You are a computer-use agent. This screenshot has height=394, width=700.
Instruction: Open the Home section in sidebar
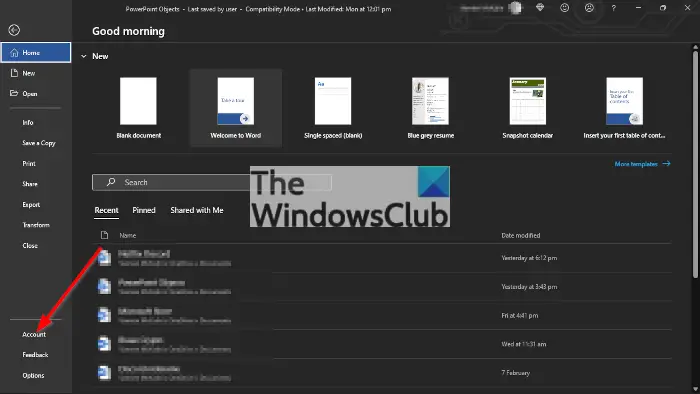pyautogui.click(x=36, y=53)
